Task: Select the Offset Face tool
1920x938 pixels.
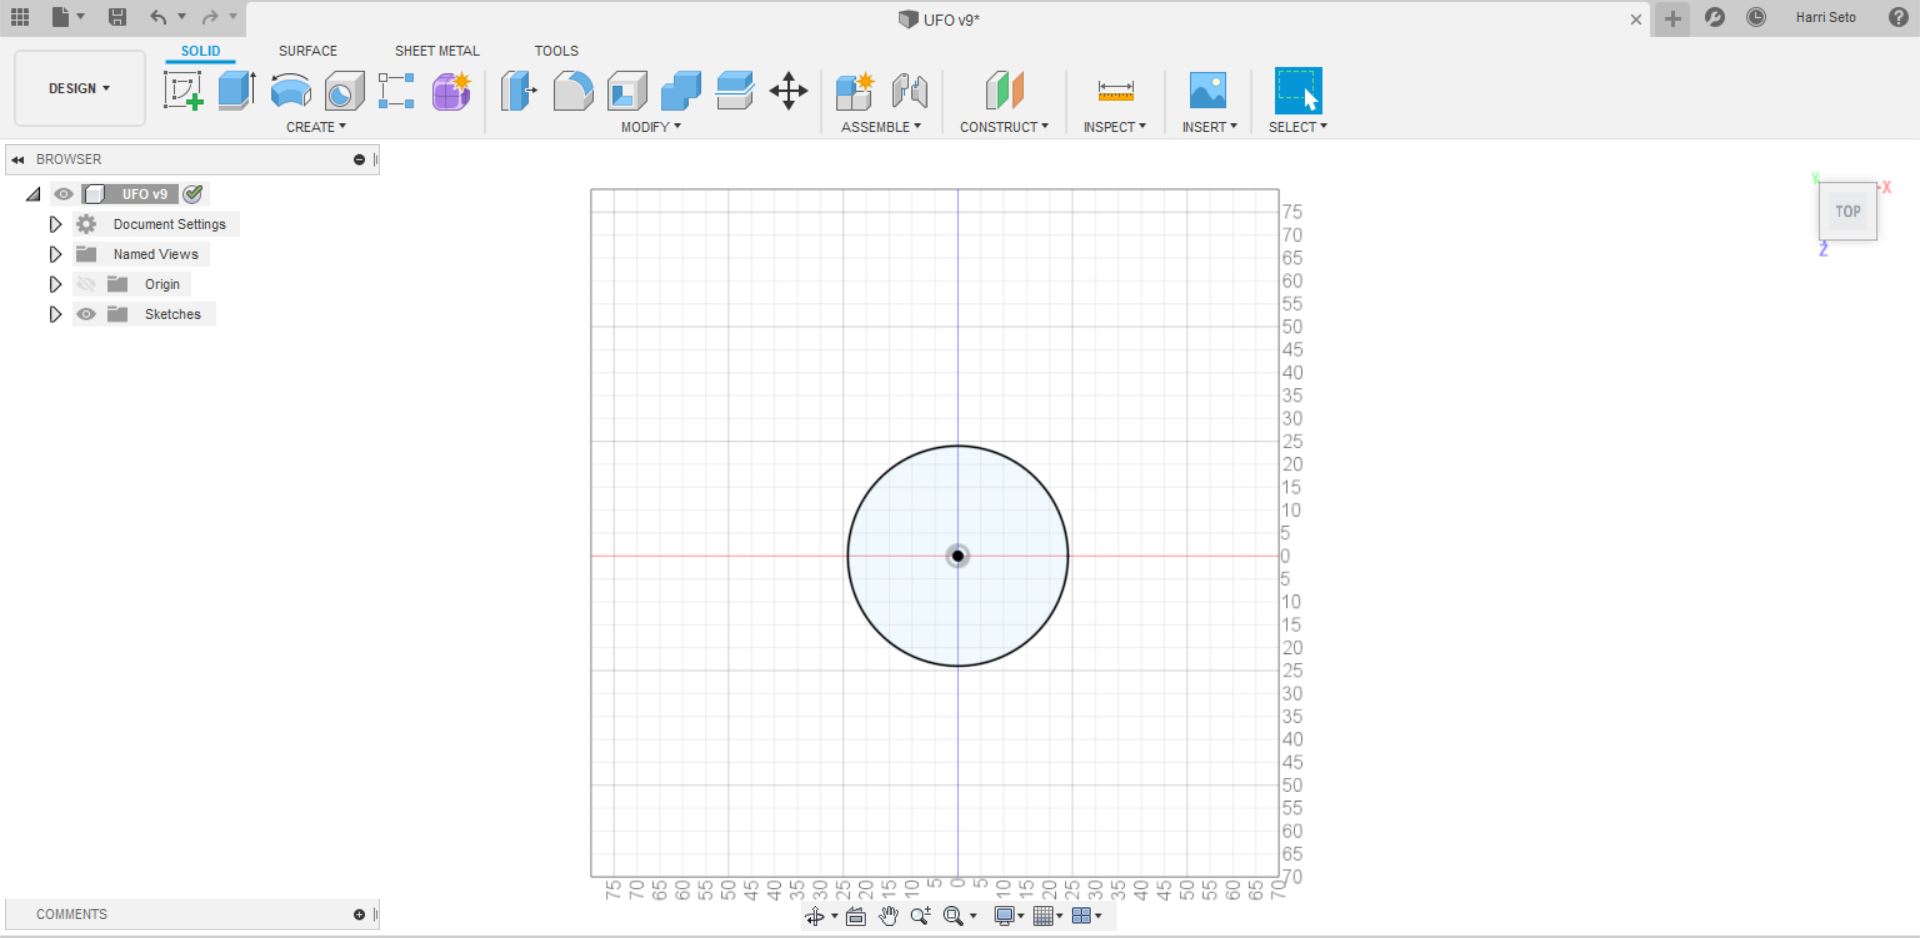Action: tap(735, 91)
